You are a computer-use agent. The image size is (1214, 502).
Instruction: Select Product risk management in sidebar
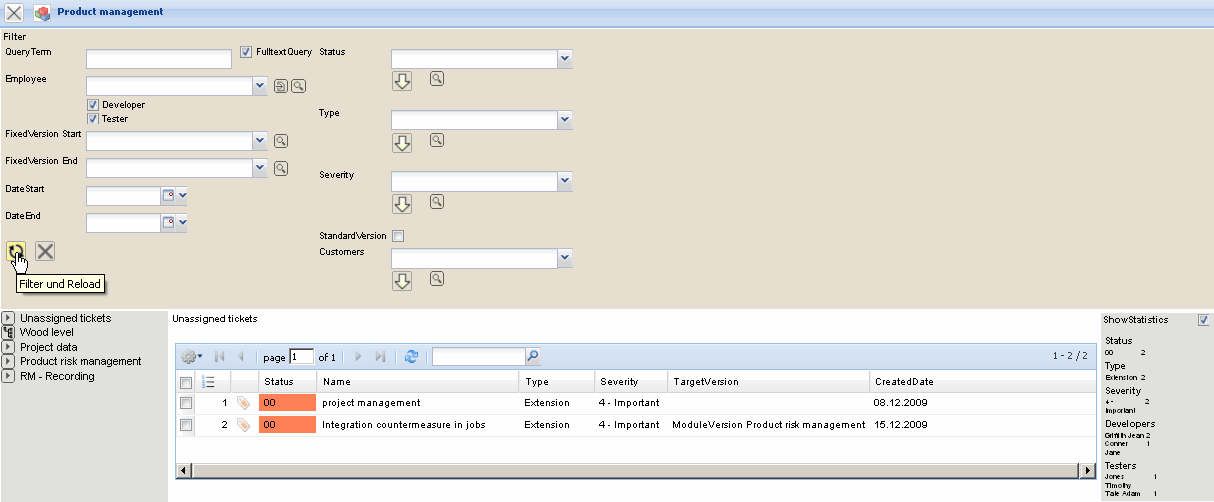coord(80,361)
